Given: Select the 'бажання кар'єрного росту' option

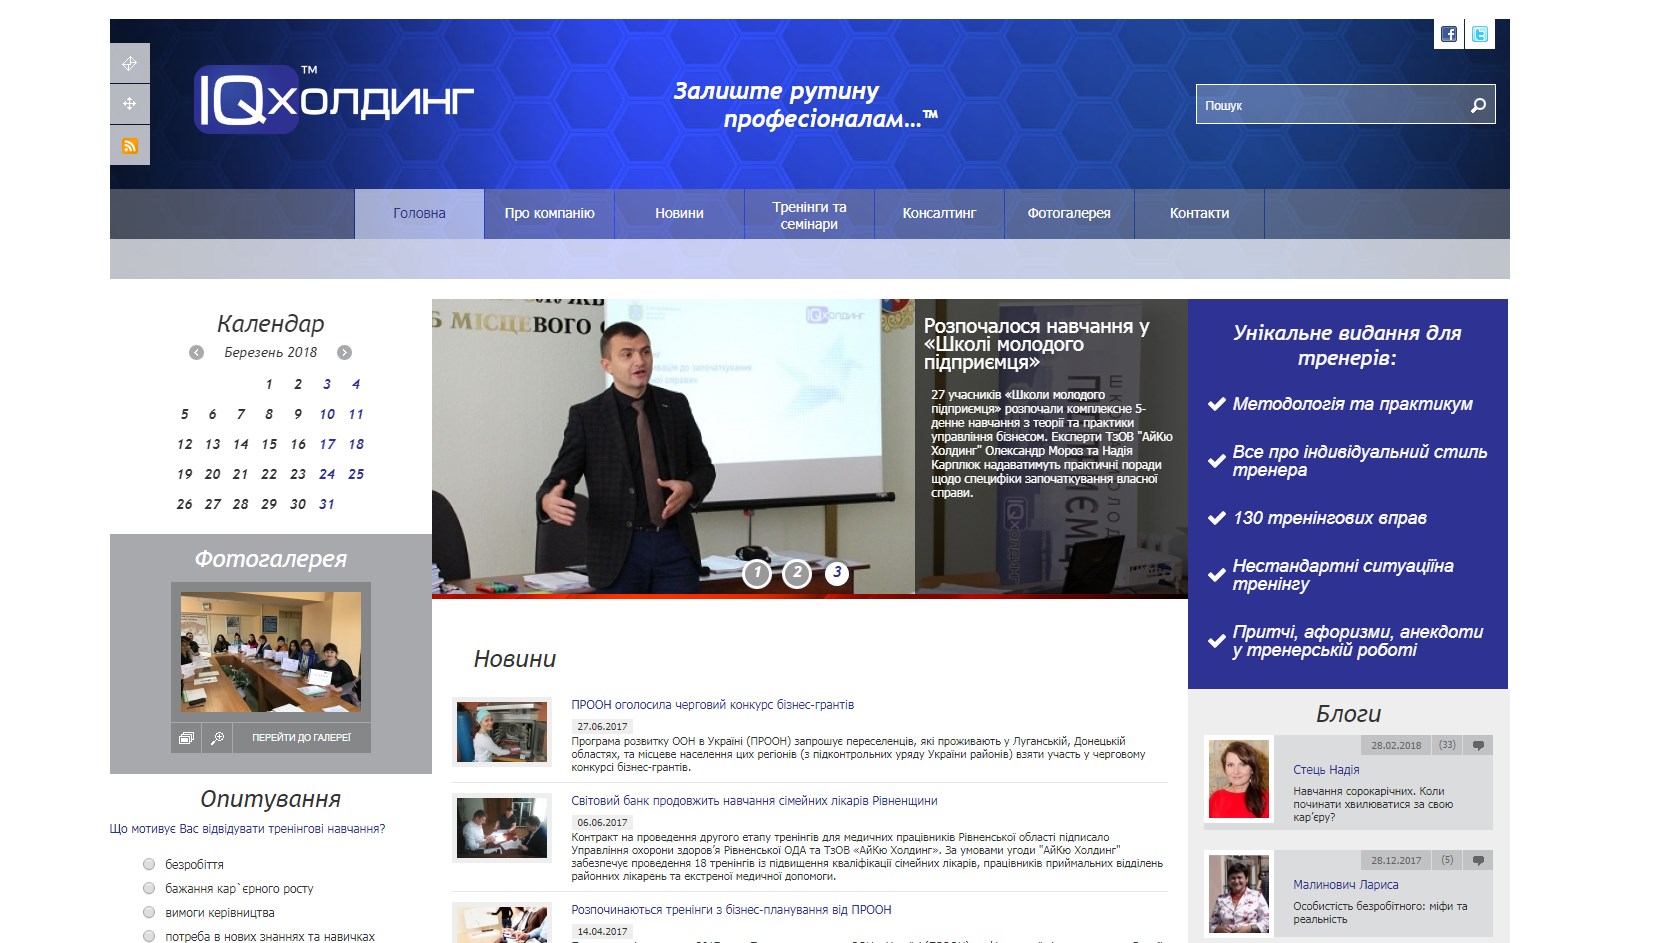Looking at the screenshot, I should point(149,888).
